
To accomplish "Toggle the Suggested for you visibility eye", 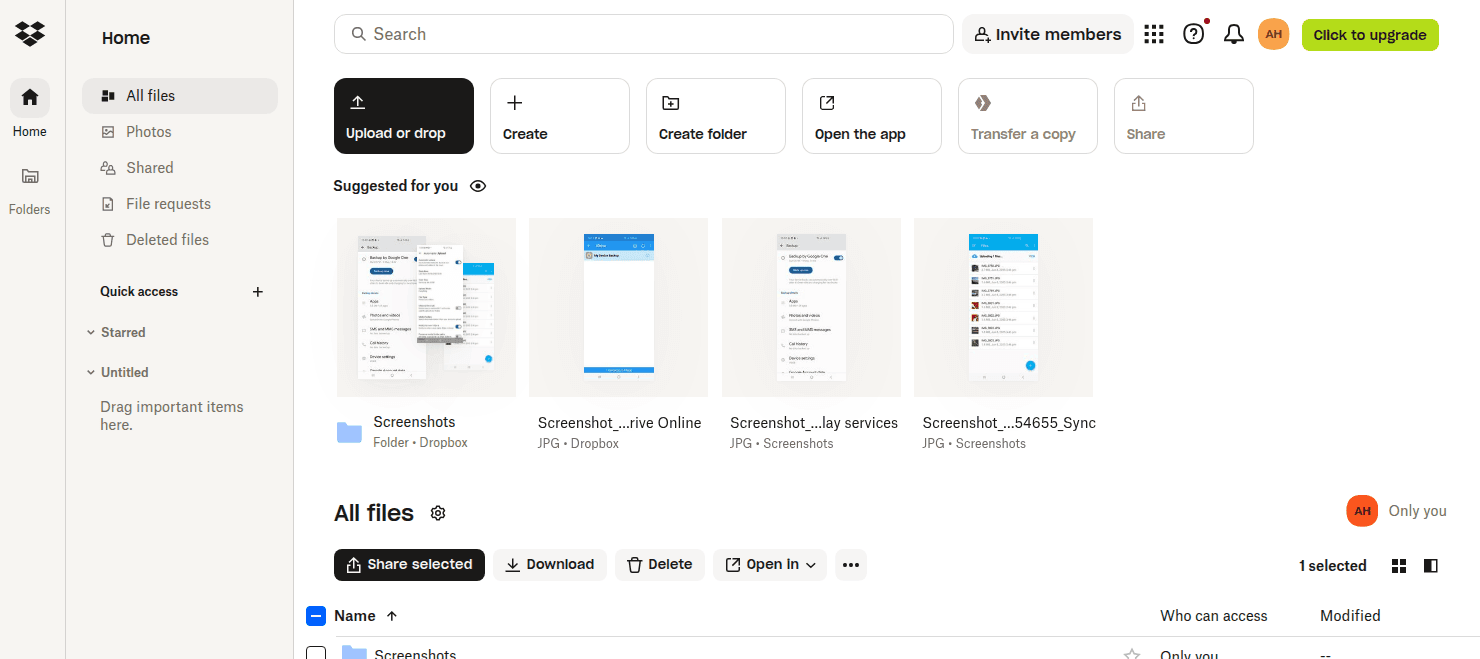I will point(478,186).
